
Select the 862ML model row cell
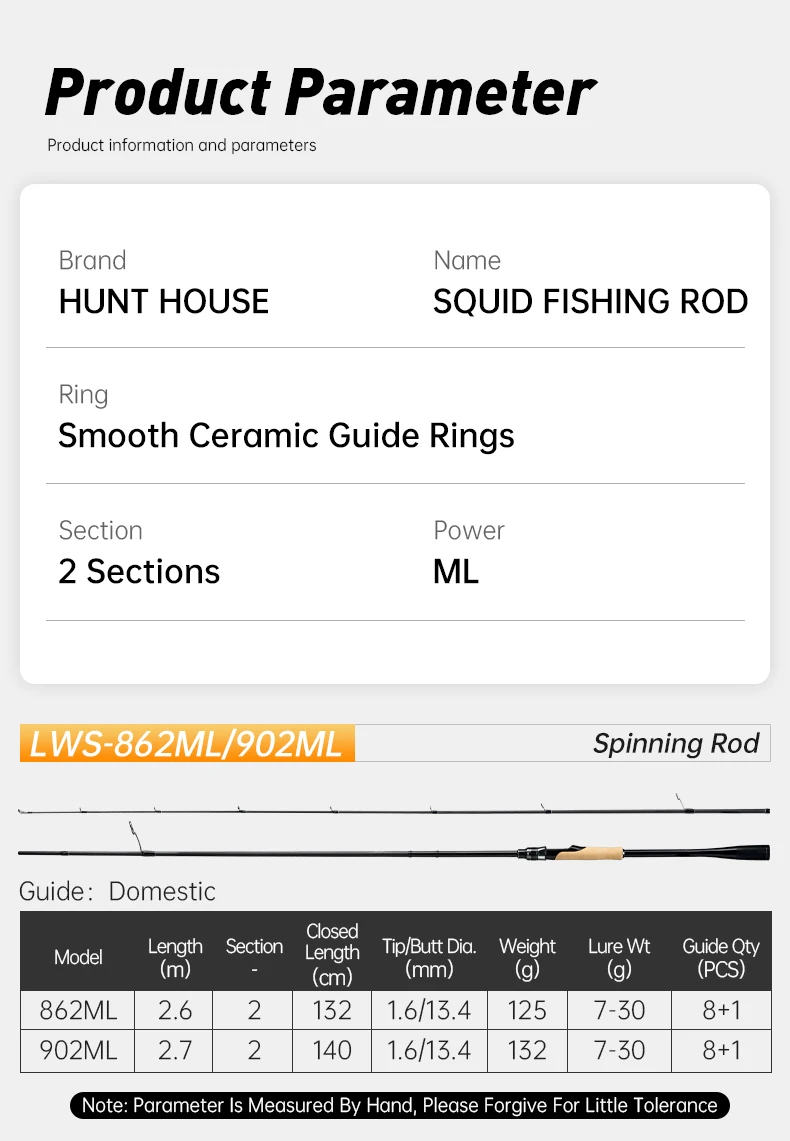78,1010
